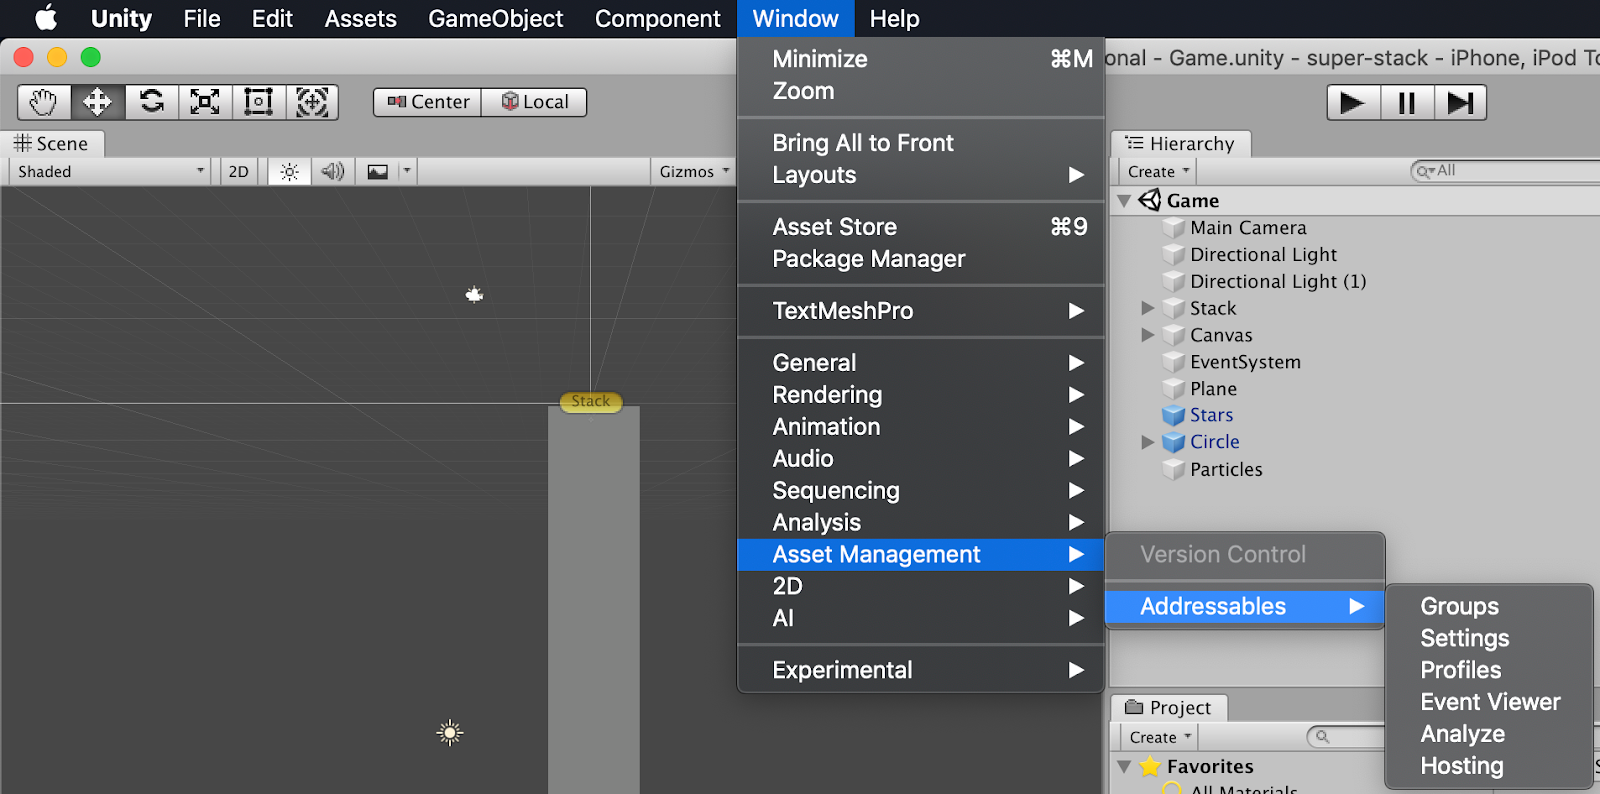Click the Stack label in Scene view
The width and height of the screenshot is (1600, 794).
point(591,402)
